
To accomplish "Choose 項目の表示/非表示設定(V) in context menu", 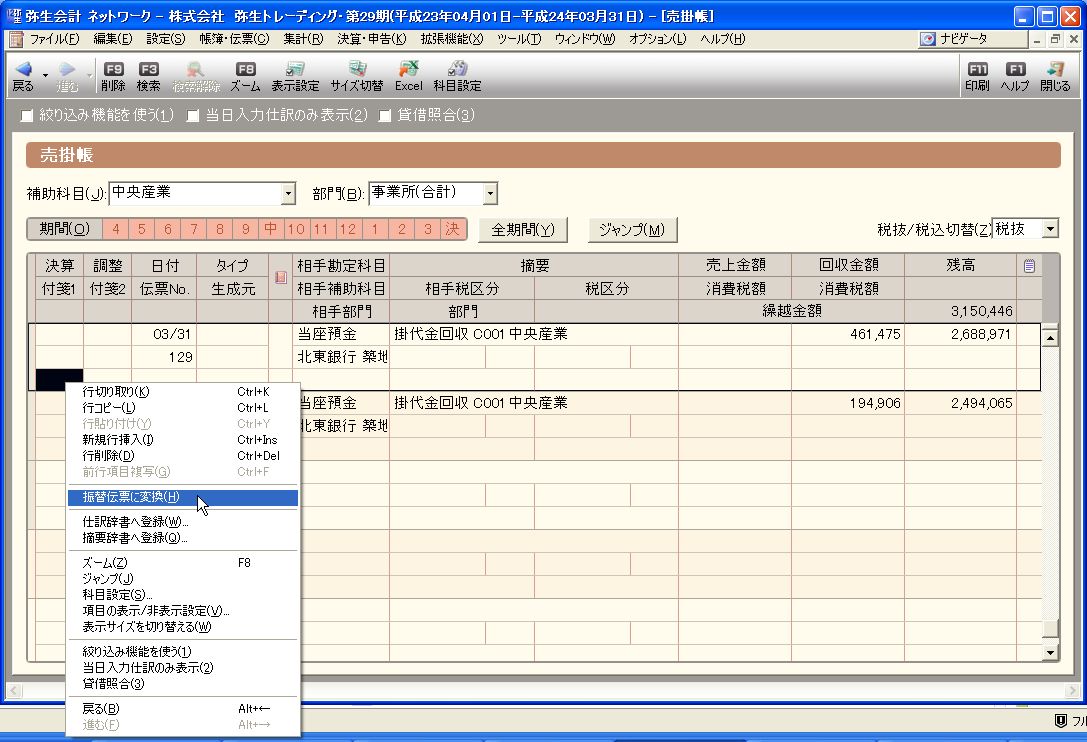I will point(183,611).
